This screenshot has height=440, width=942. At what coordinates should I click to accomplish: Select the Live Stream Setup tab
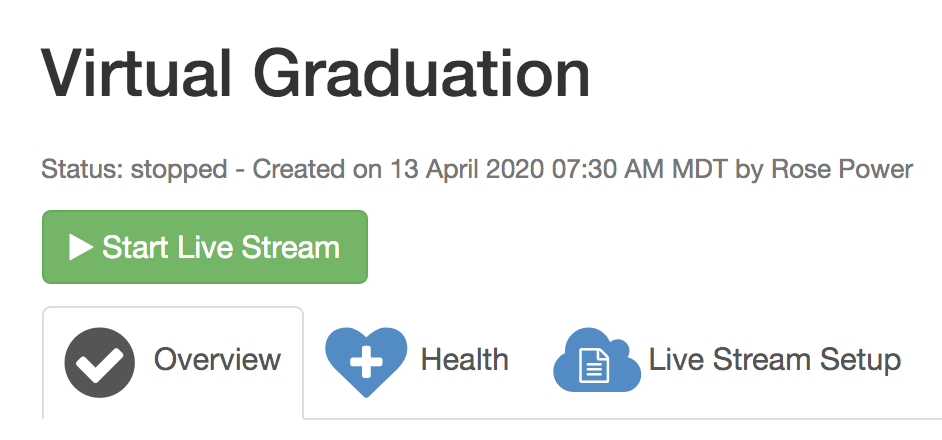pyautogui.click(x=774, y=360)
